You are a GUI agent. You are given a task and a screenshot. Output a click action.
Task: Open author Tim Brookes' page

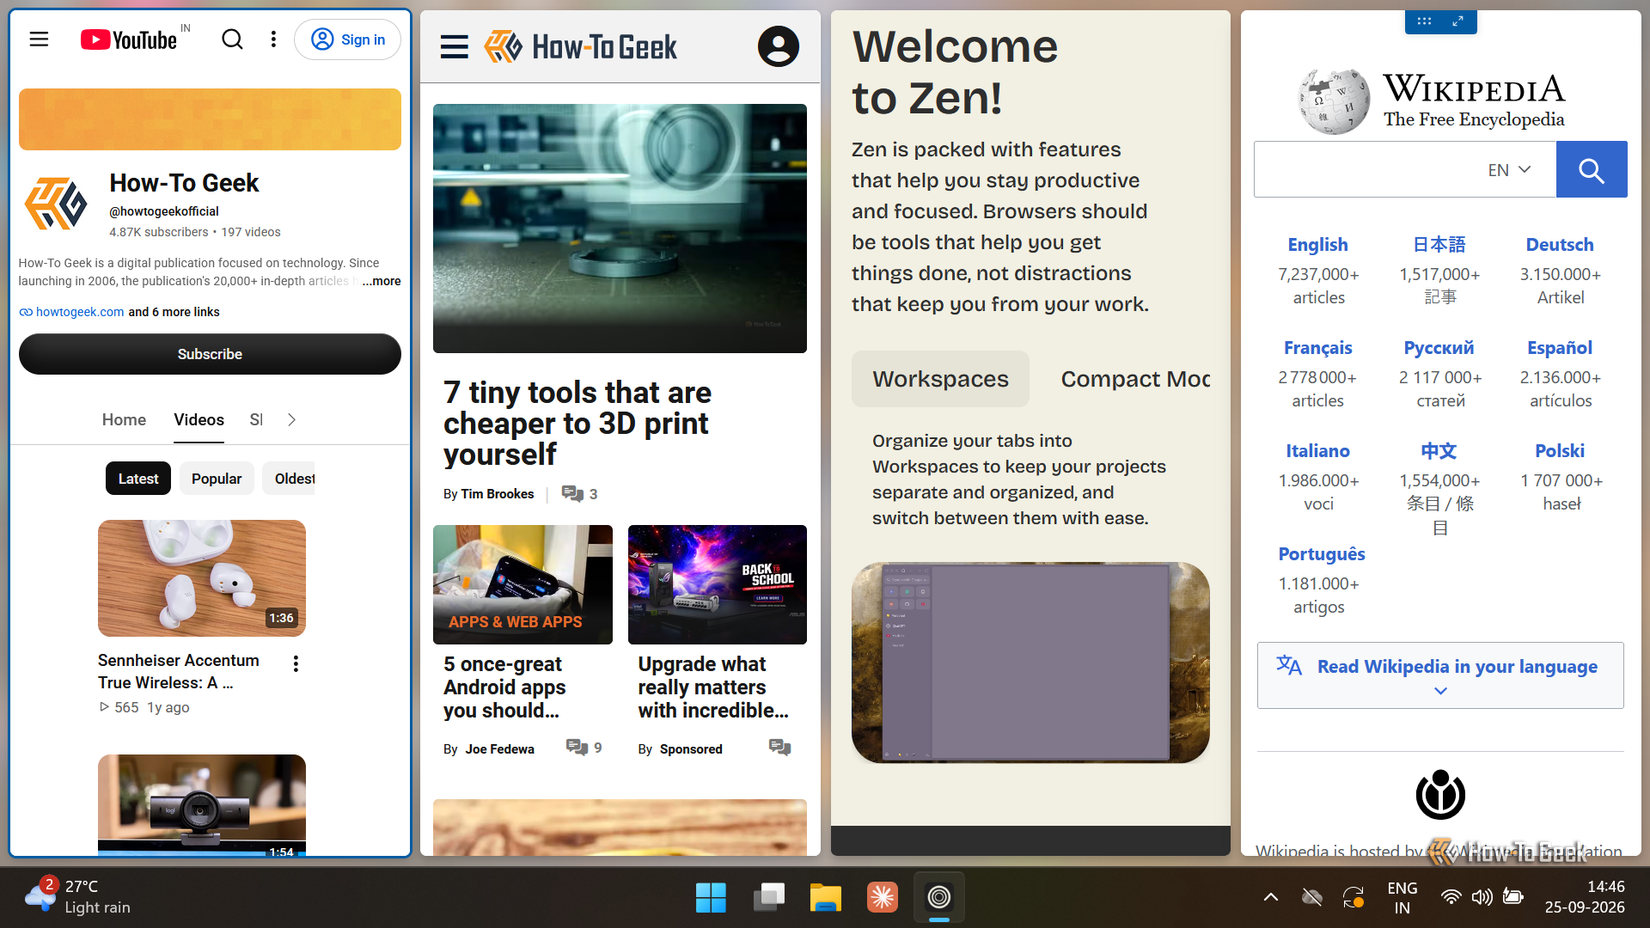[497, 494]
